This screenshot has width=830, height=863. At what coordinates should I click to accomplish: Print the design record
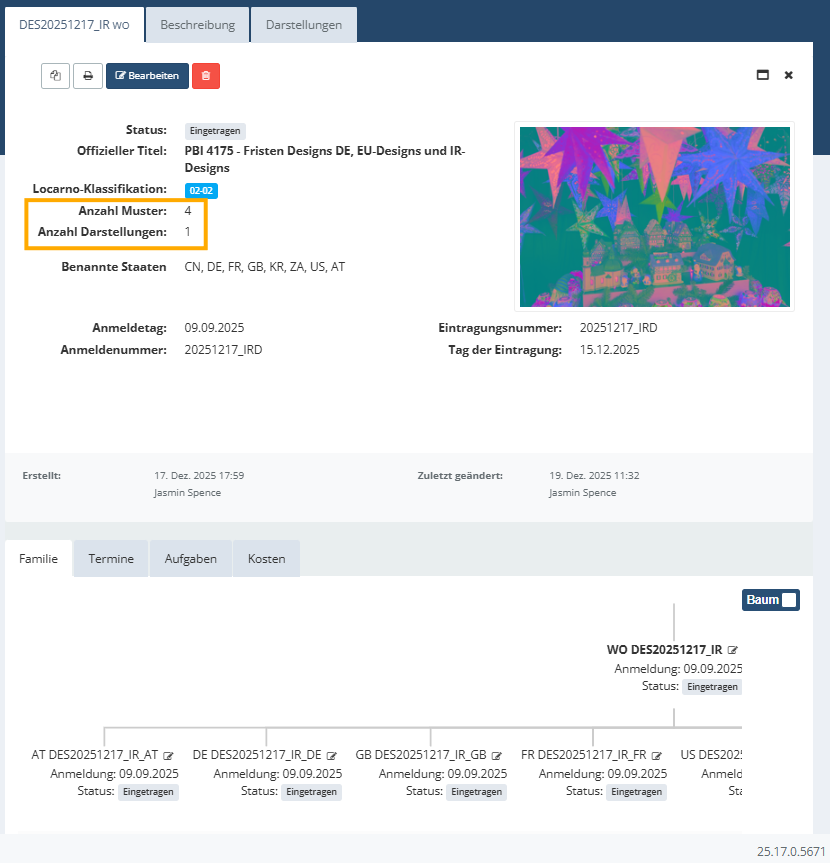[x=88, y=76]
